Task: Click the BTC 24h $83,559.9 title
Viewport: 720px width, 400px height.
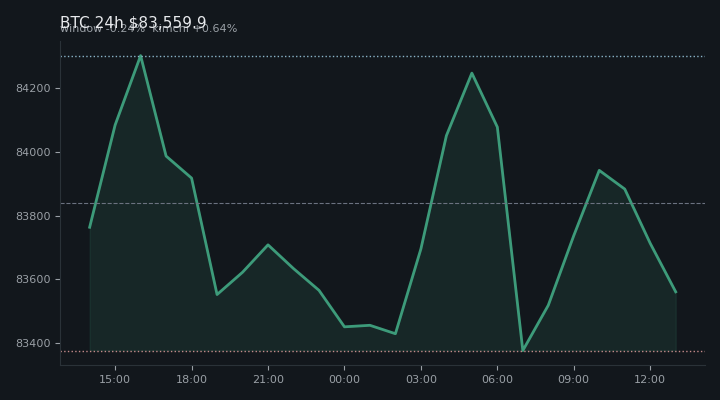Action: click(133, 22)
